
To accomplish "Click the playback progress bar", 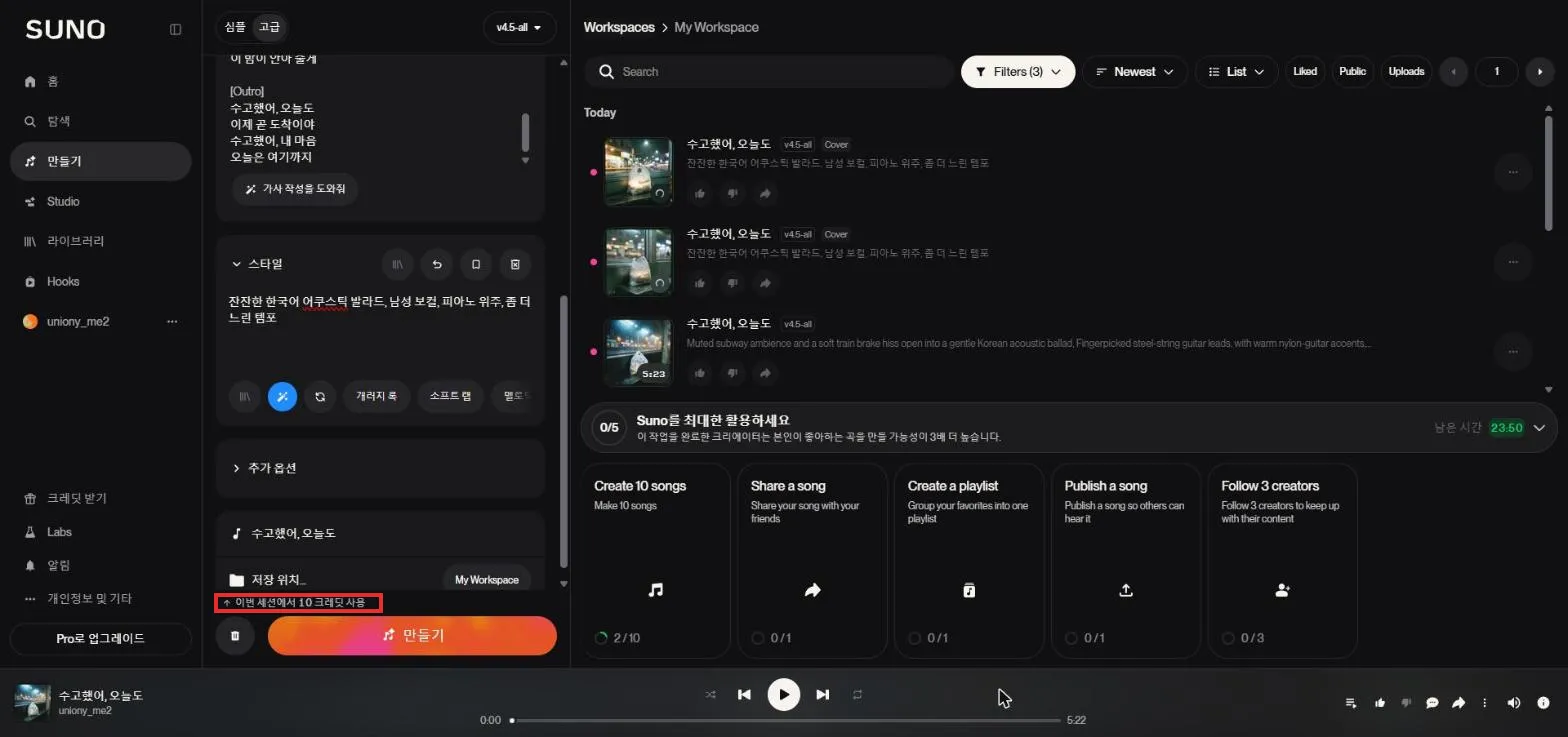I will click(x=785, y=720).
